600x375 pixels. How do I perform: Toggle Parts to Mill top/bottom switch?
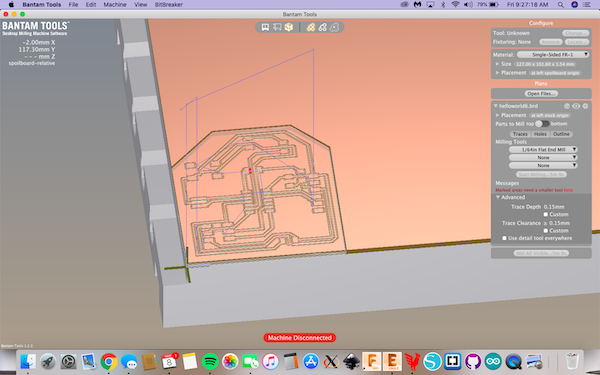tap(542, 124)
